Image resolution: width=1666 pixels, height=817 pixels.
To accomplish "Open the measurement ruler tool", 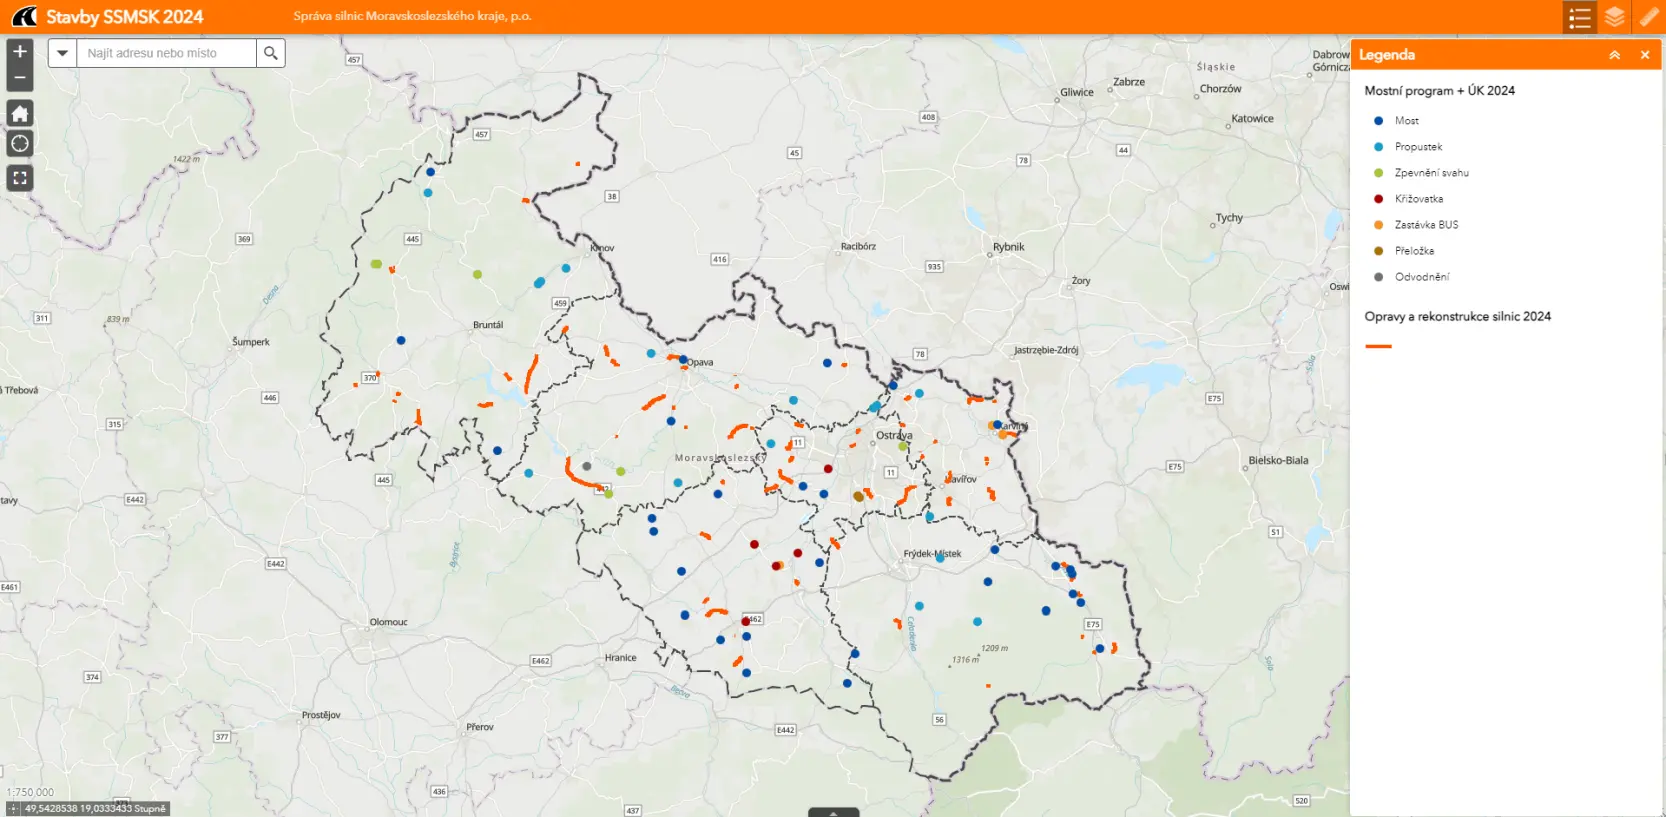I will [x=1648, y=17].
